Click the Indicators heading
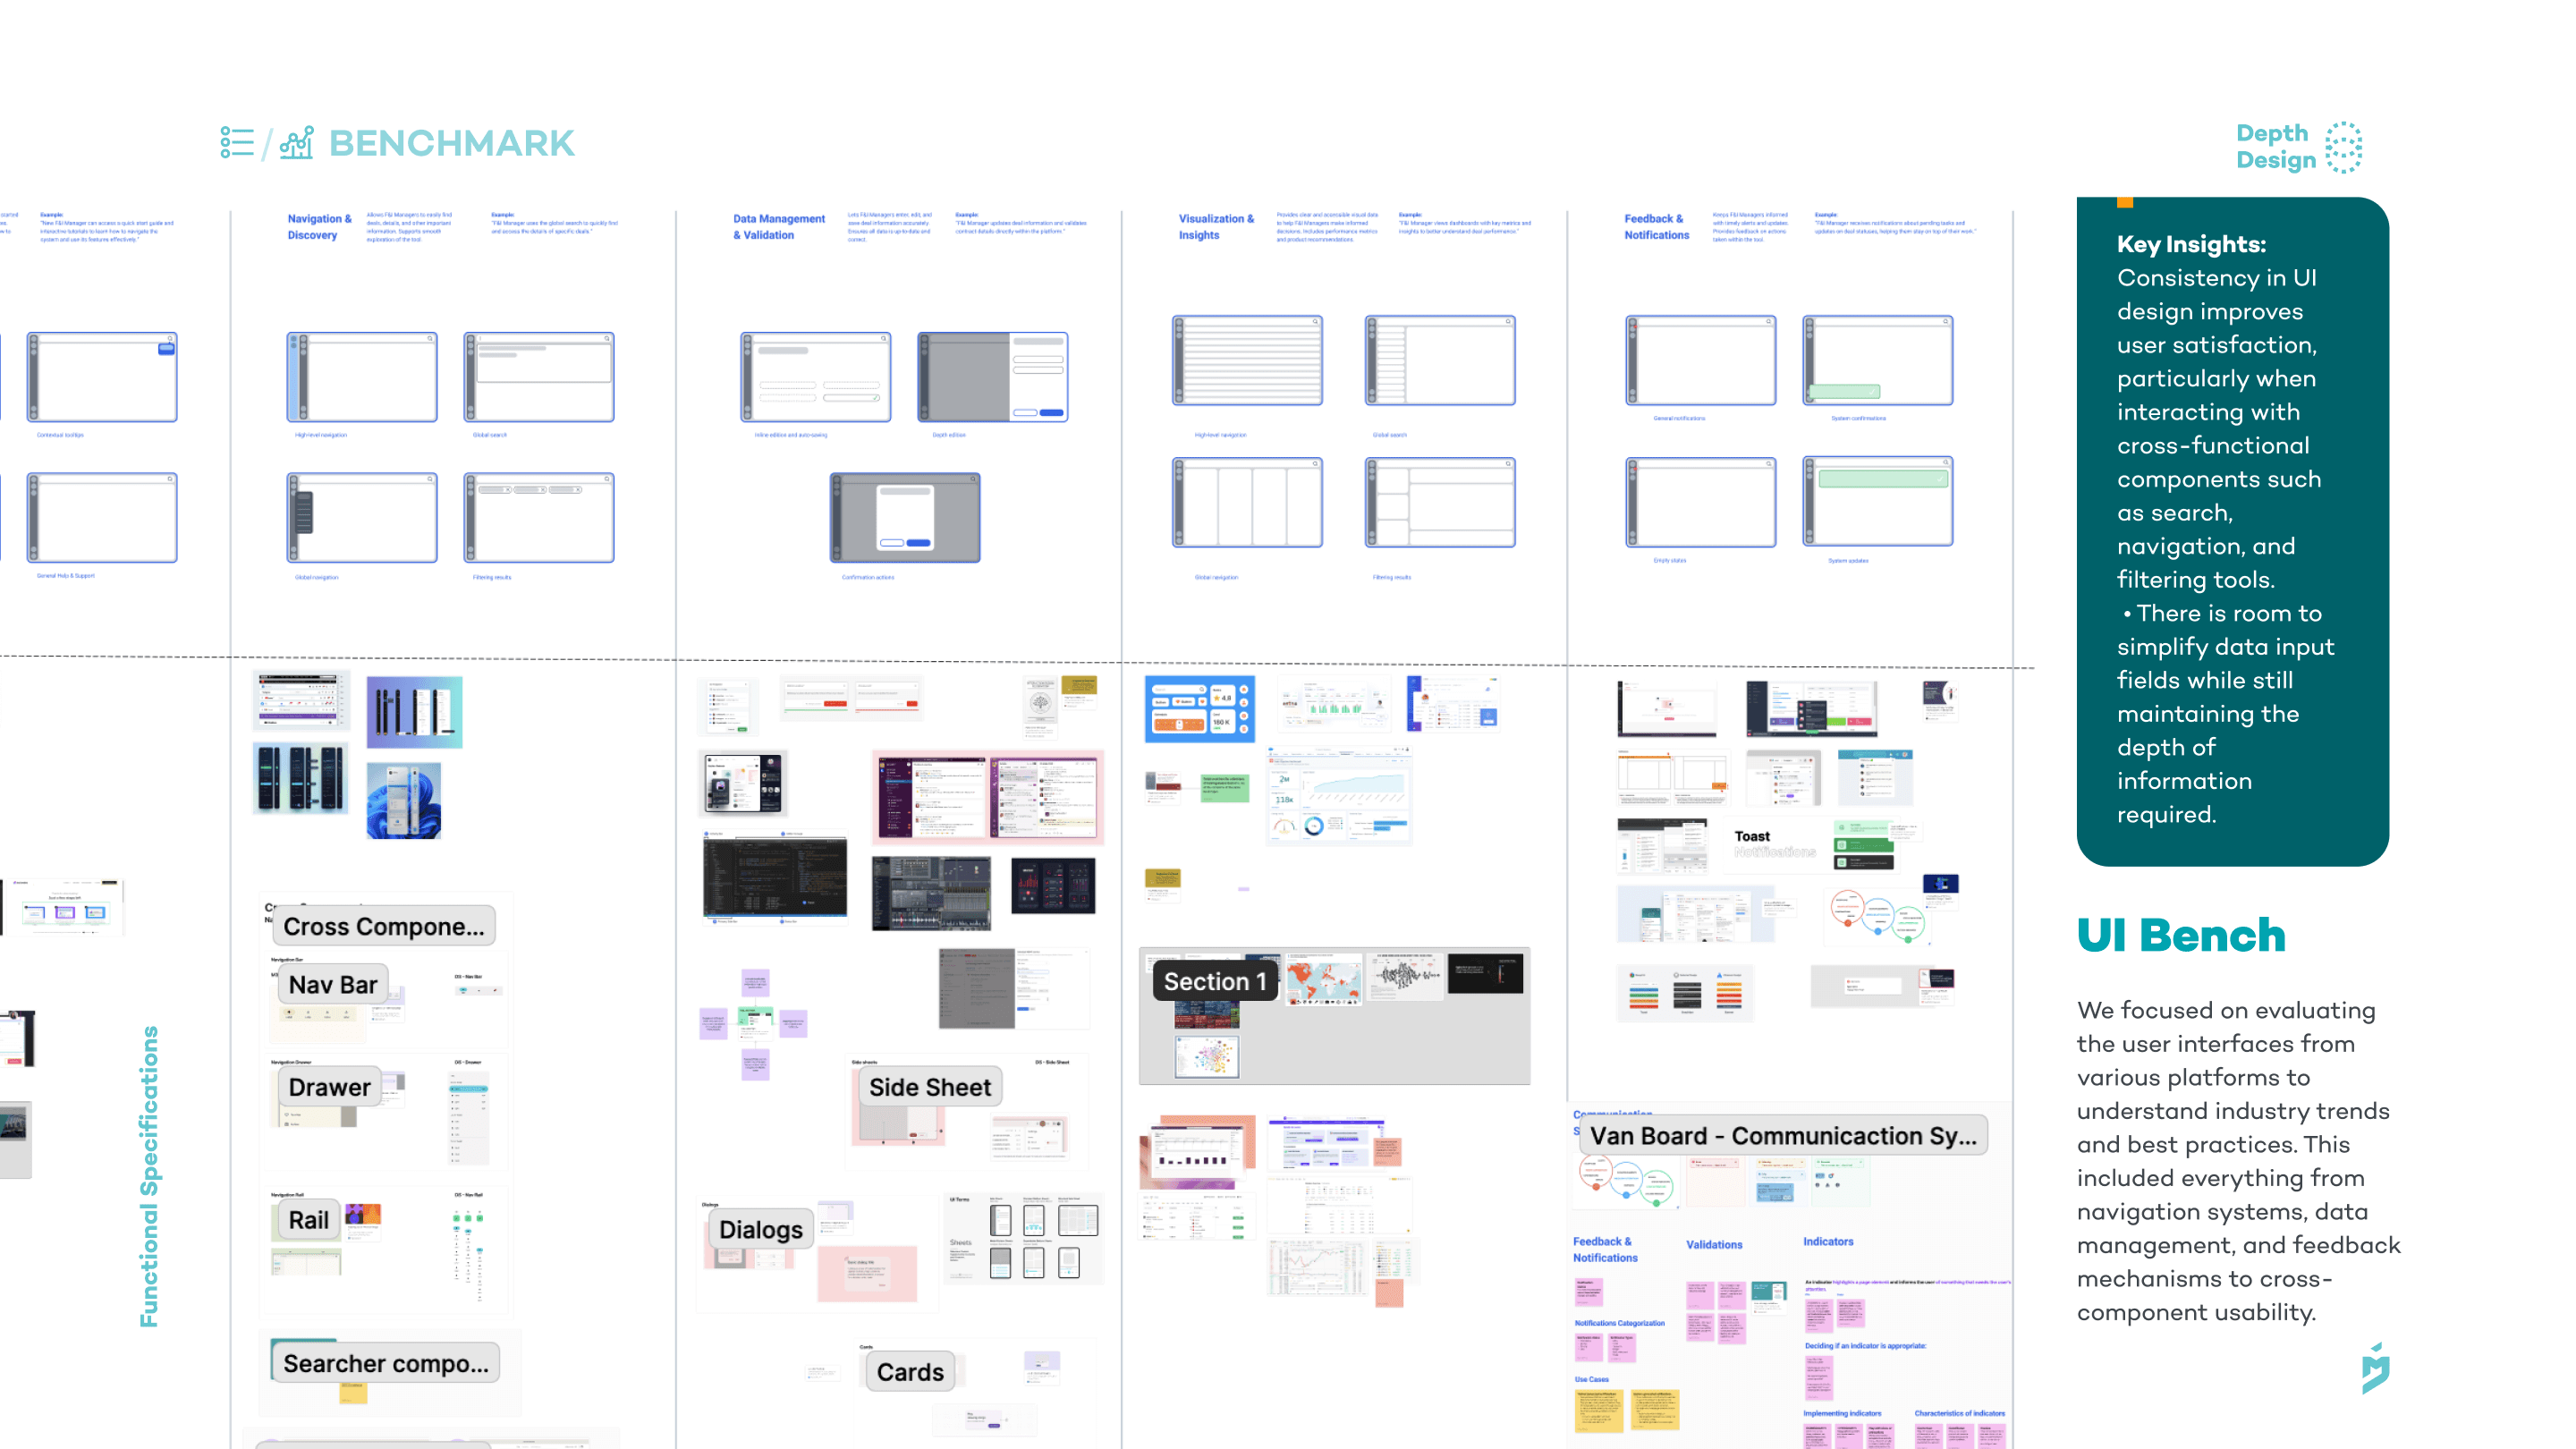Viewport: 2576px width, 1449px height. click(1828, 1242)
